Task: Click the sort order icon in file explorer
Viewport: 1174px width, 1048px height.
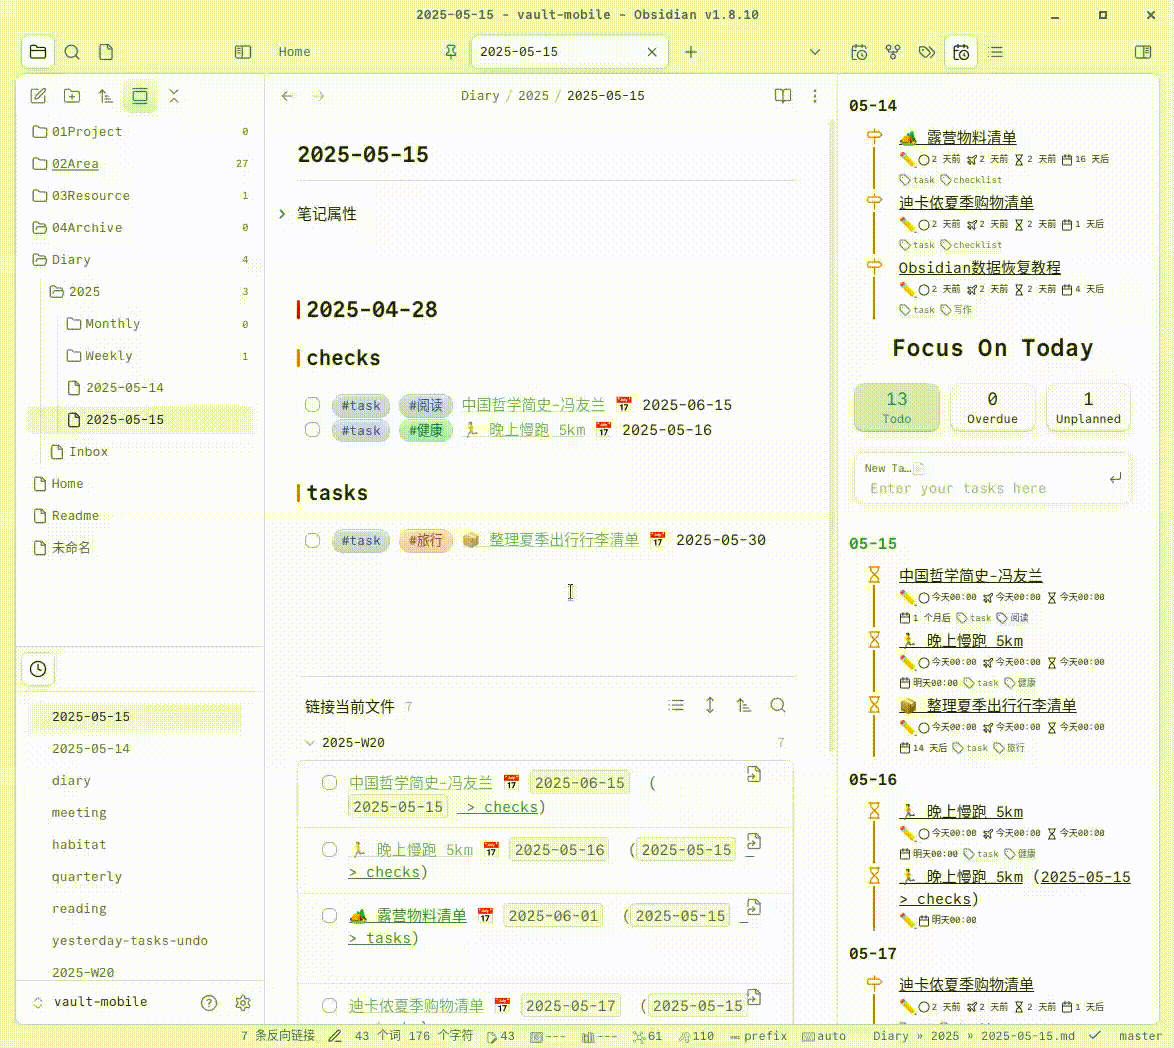Action: [106, 96]
